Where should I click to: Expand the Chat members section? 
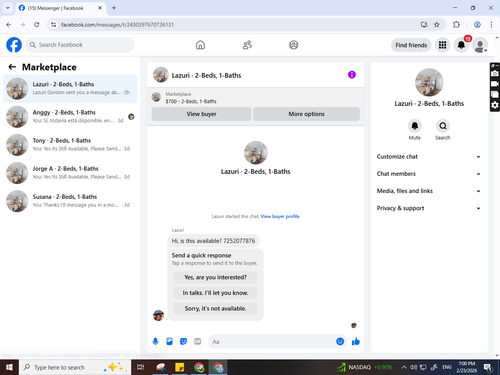coord(429,174)
